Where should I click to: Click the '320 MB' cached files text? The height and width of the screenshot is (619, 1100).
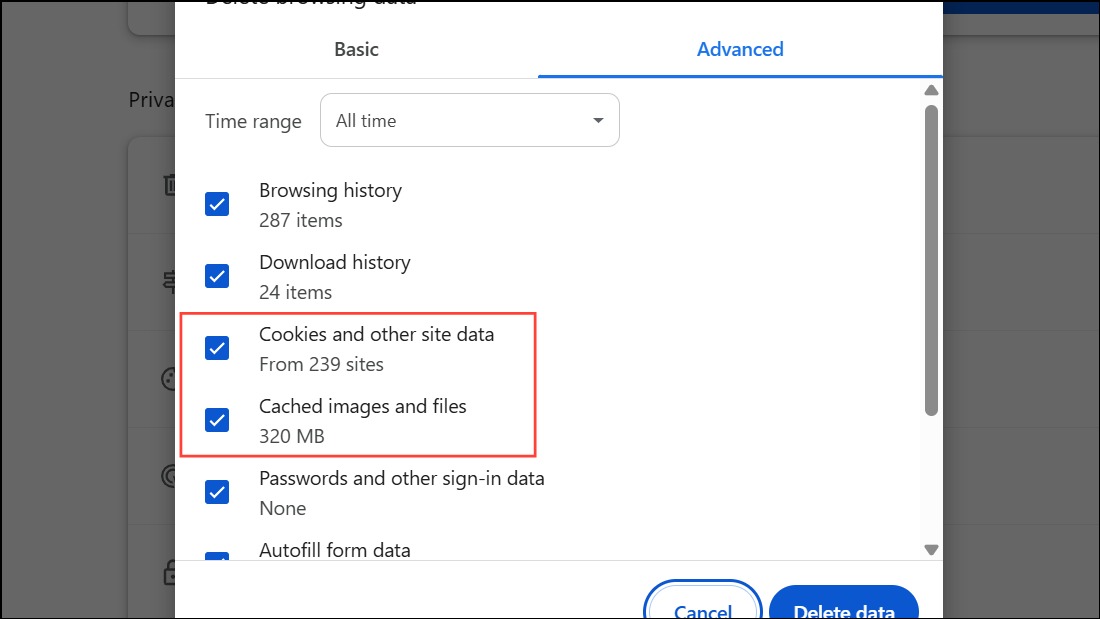click(292, 437)
